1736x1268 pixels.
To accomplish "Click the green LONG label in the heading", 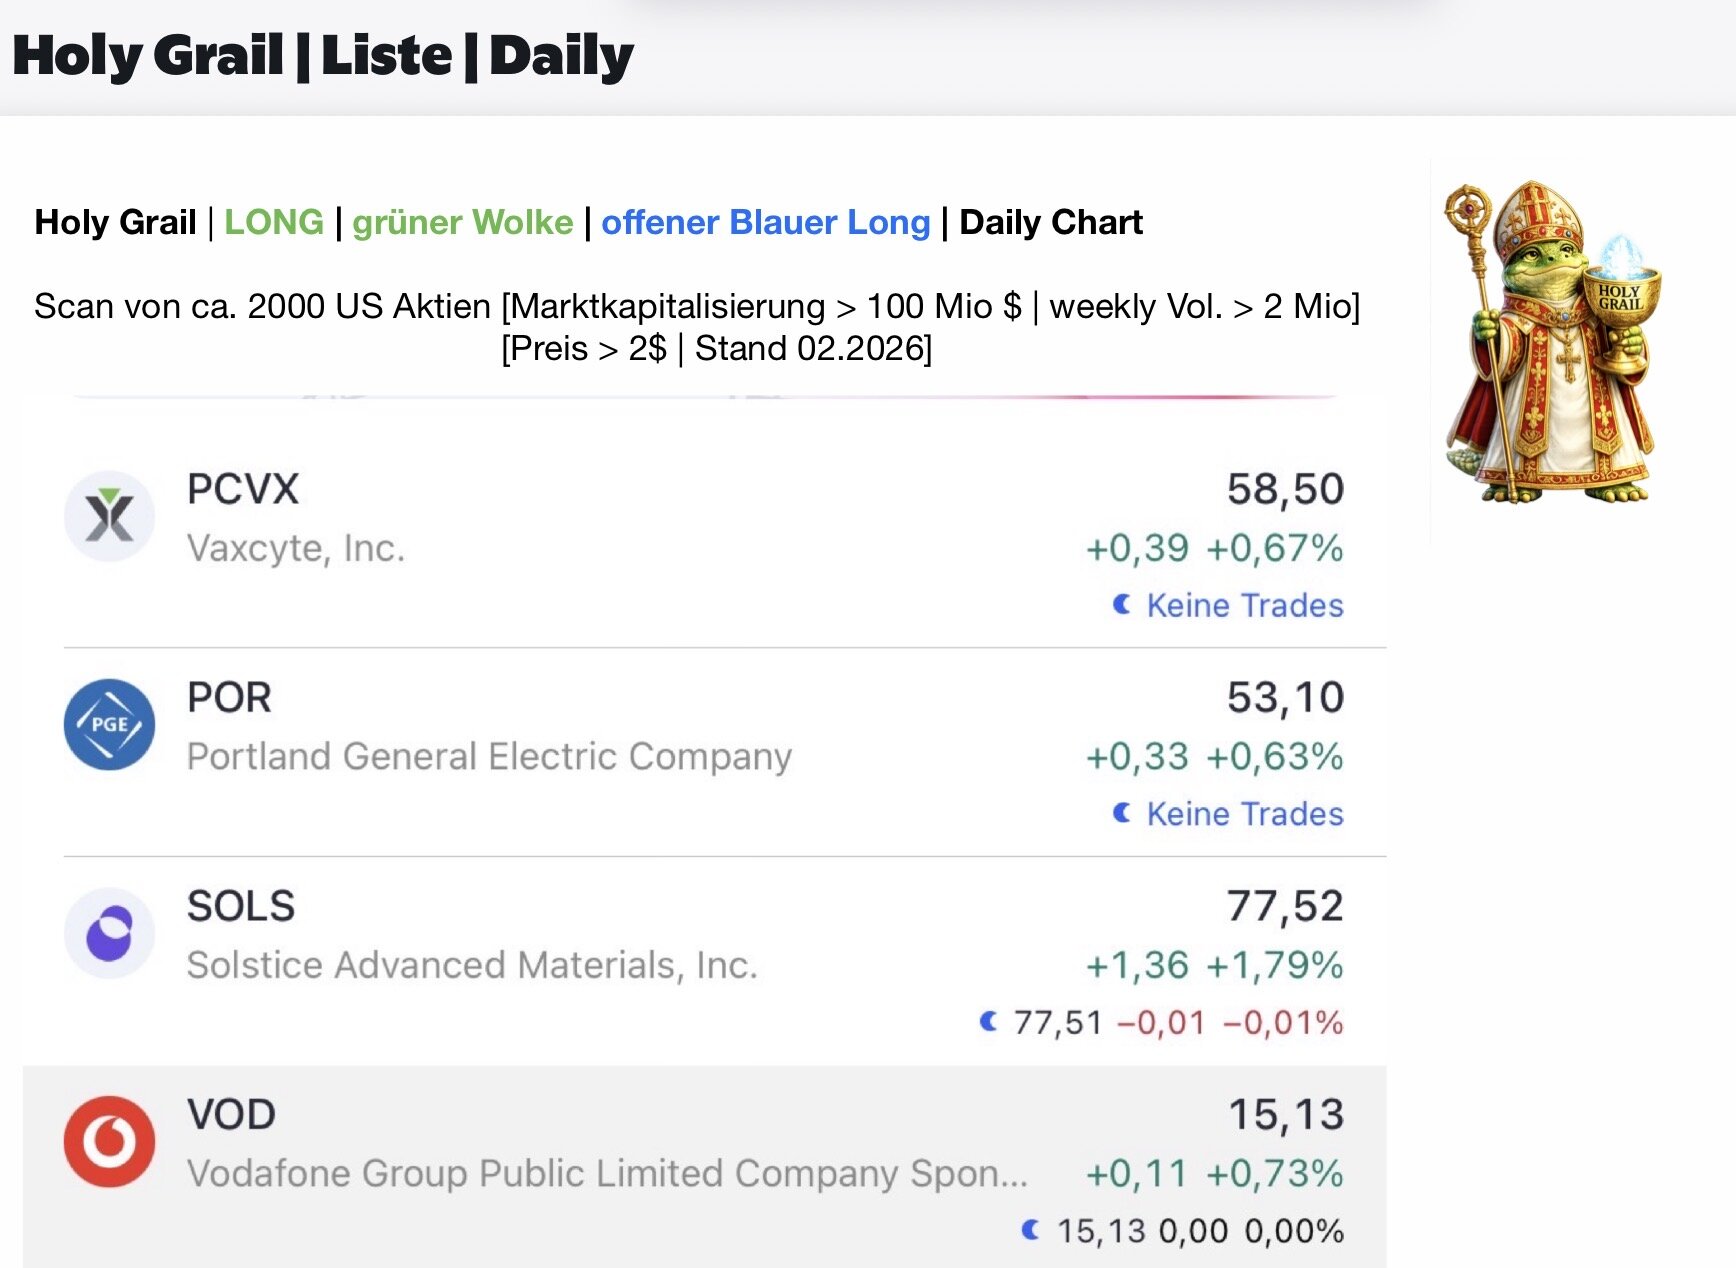I will pos(273,222).
